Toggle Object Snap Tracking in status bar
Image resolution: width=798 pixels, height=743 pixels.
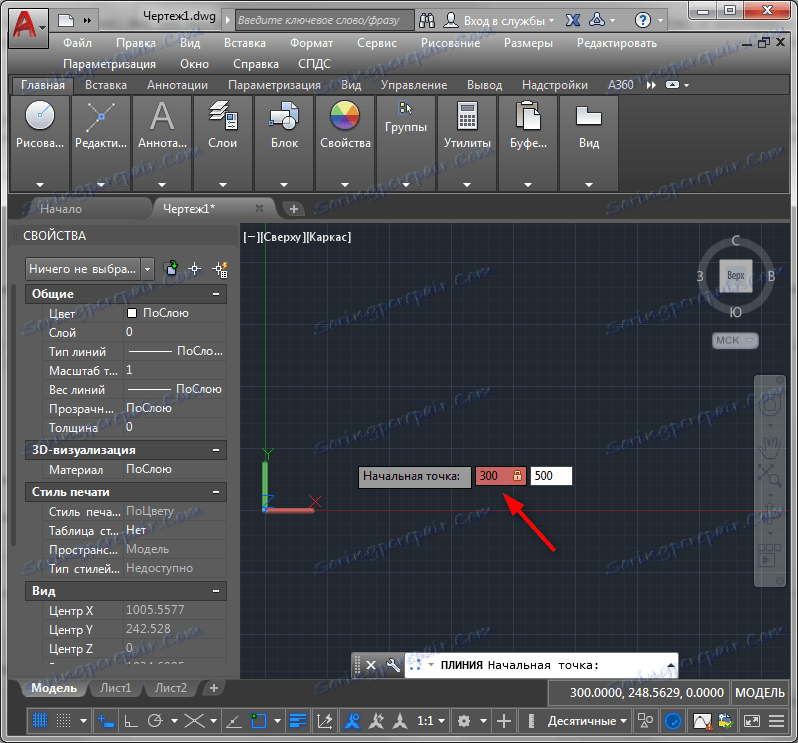(x=234, y=721)
